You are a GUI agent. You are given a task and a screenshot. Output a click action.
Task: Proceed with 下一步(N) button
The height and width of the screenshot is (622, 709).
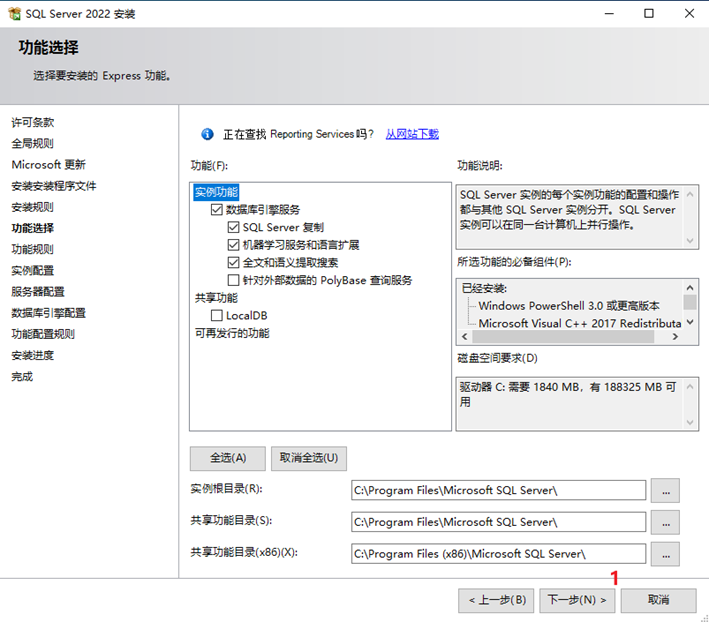(x=577, y=600)
